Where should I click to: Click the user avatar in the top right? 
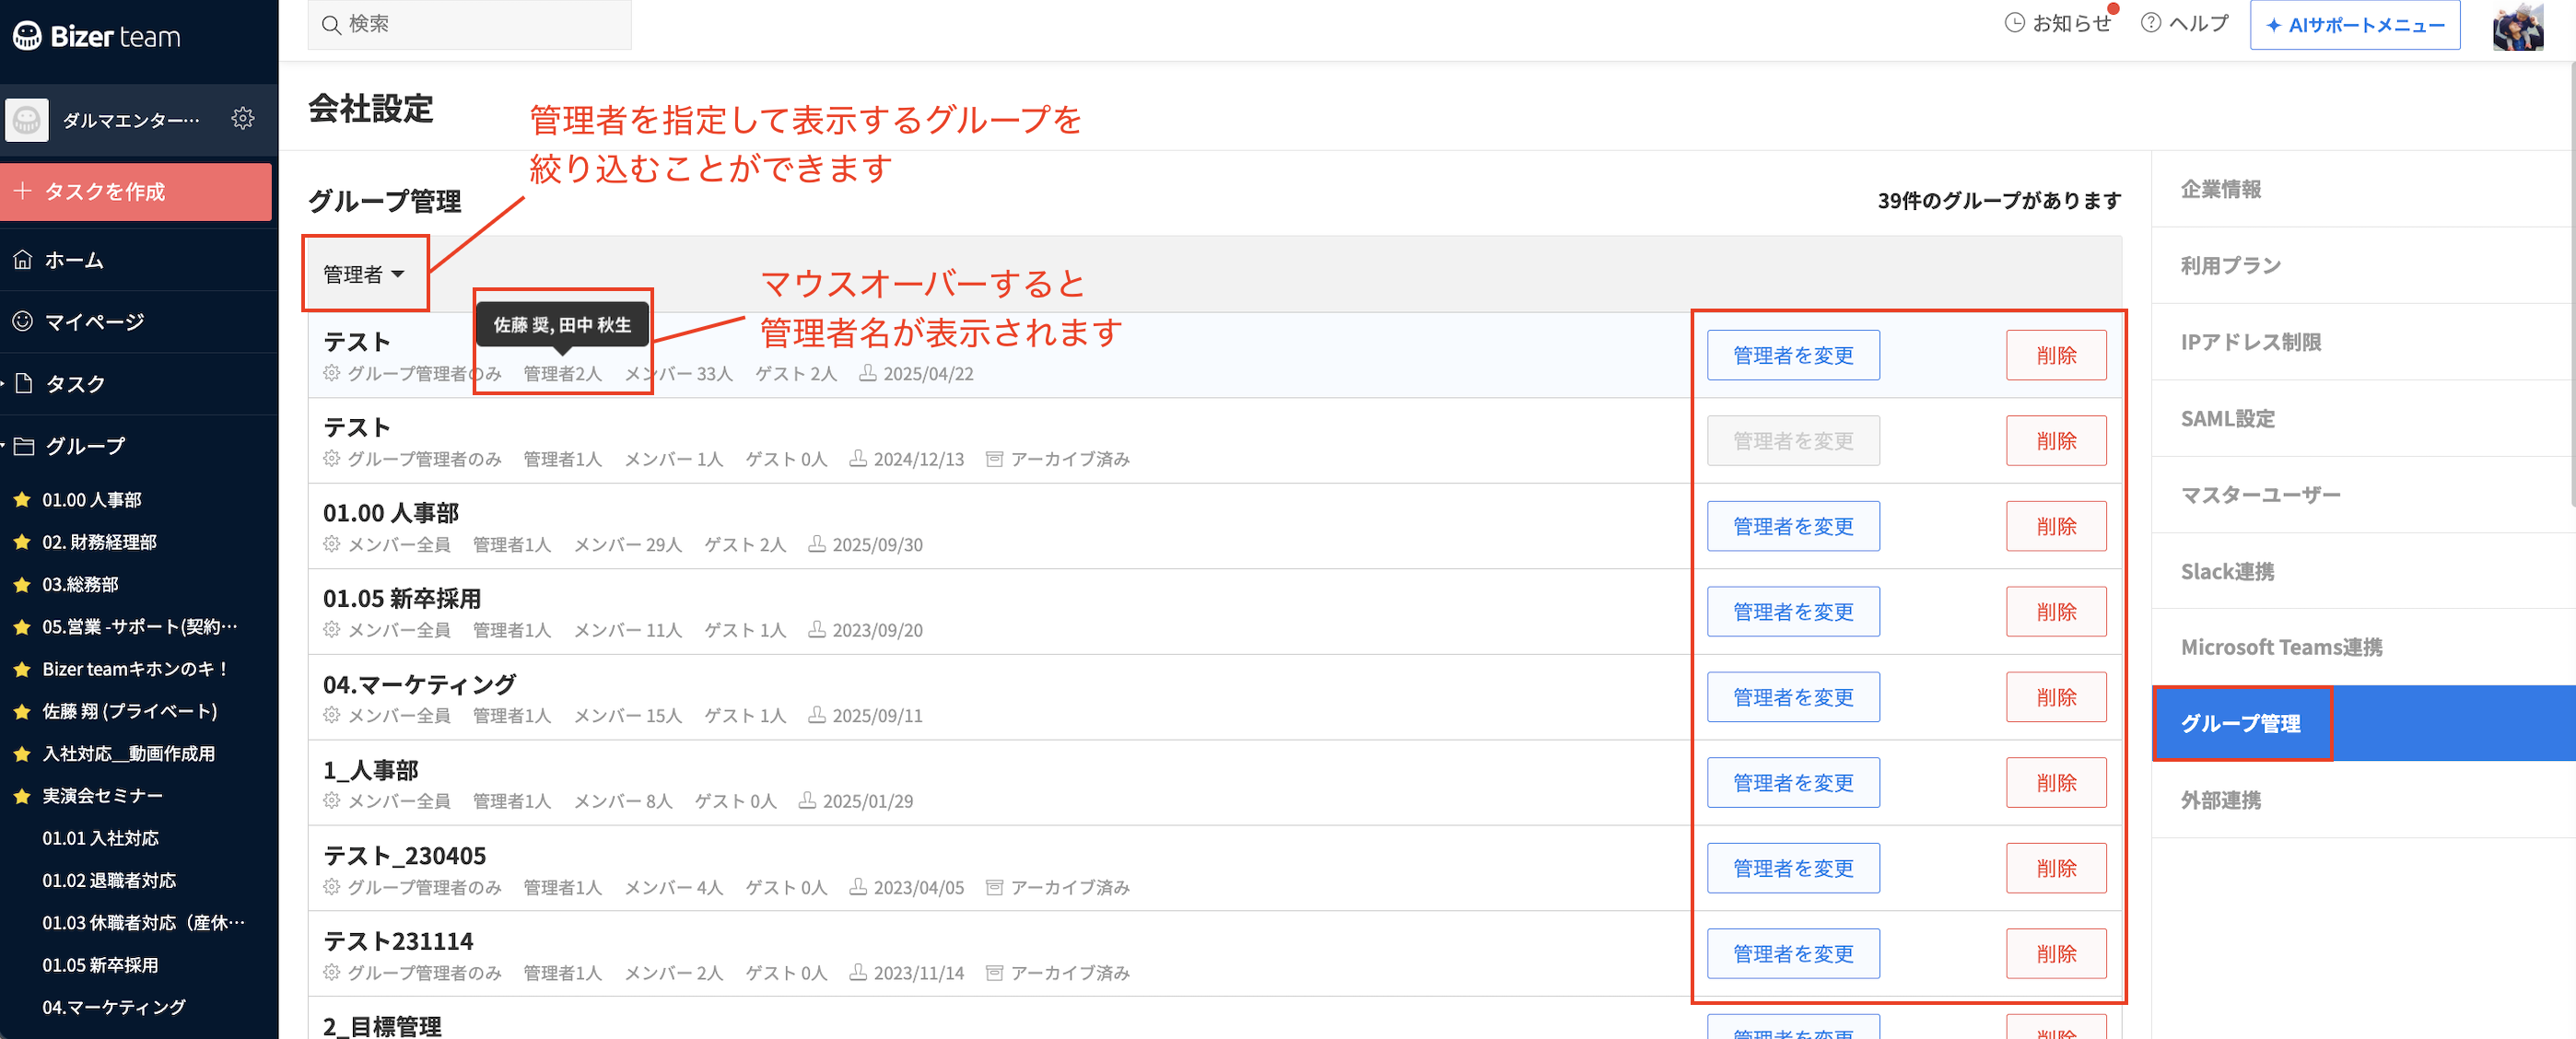[x=2517, y=27]
